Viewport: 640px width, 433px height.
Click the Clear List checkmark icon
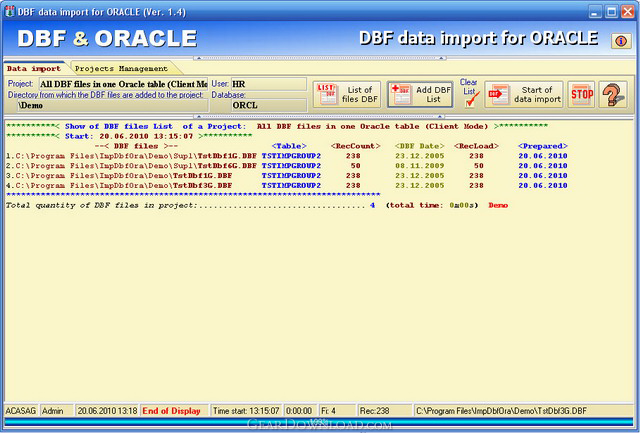click(471, 100)
